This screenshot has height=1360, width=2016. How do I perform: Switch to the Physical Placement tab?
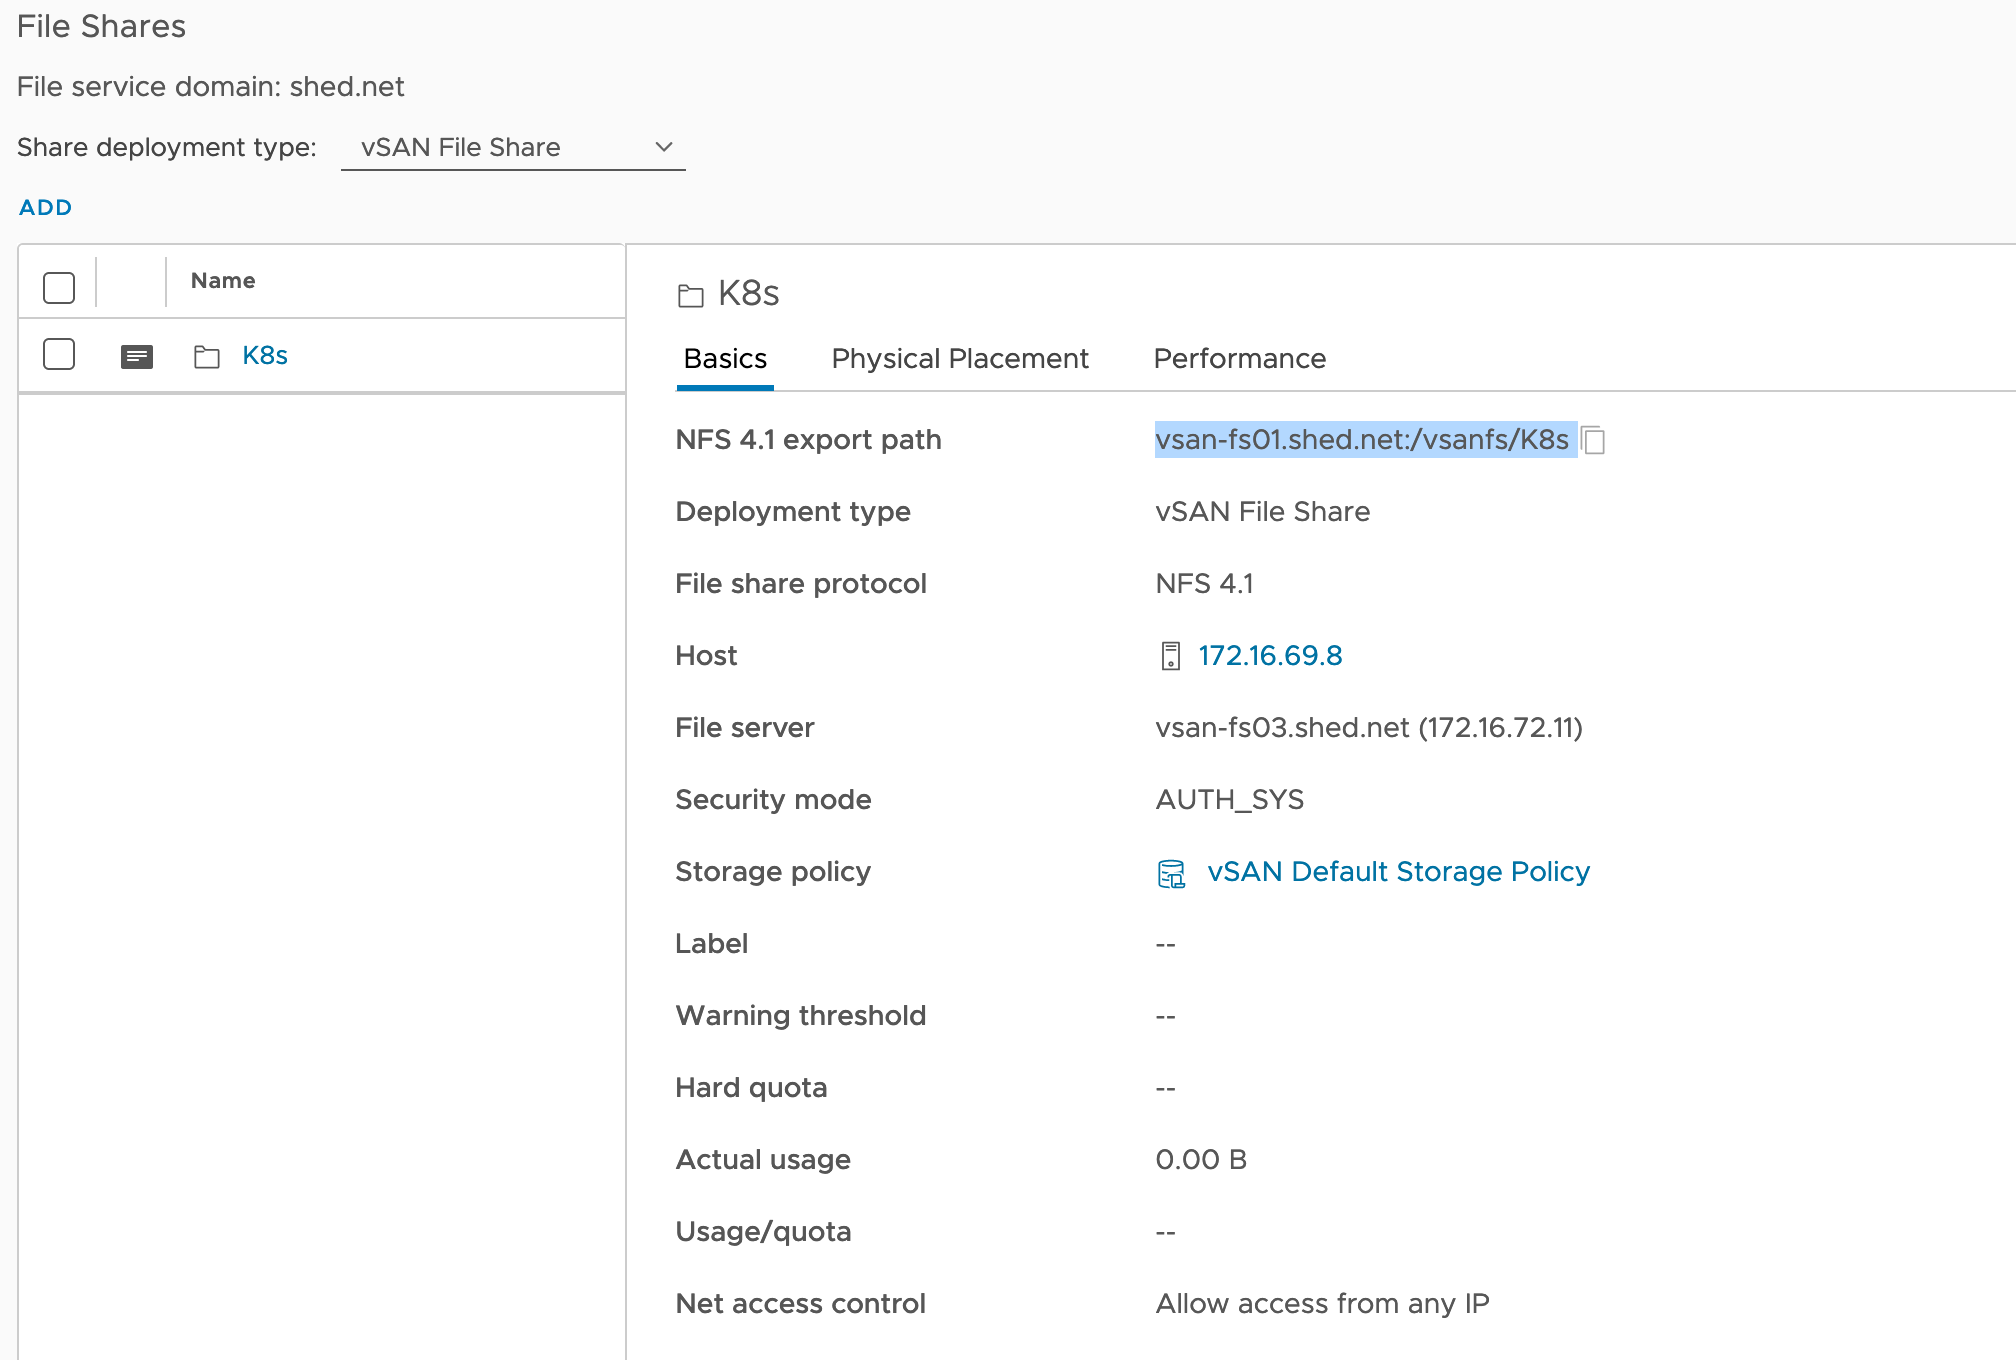(x=959, y=359)
